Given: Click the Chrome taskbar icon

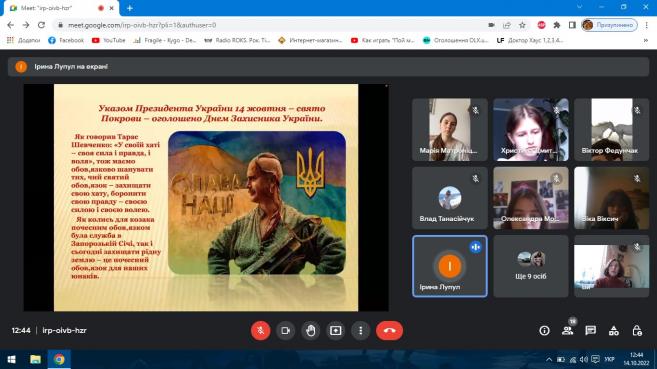Looking at the screenshot, I should (x=59, y=359).
